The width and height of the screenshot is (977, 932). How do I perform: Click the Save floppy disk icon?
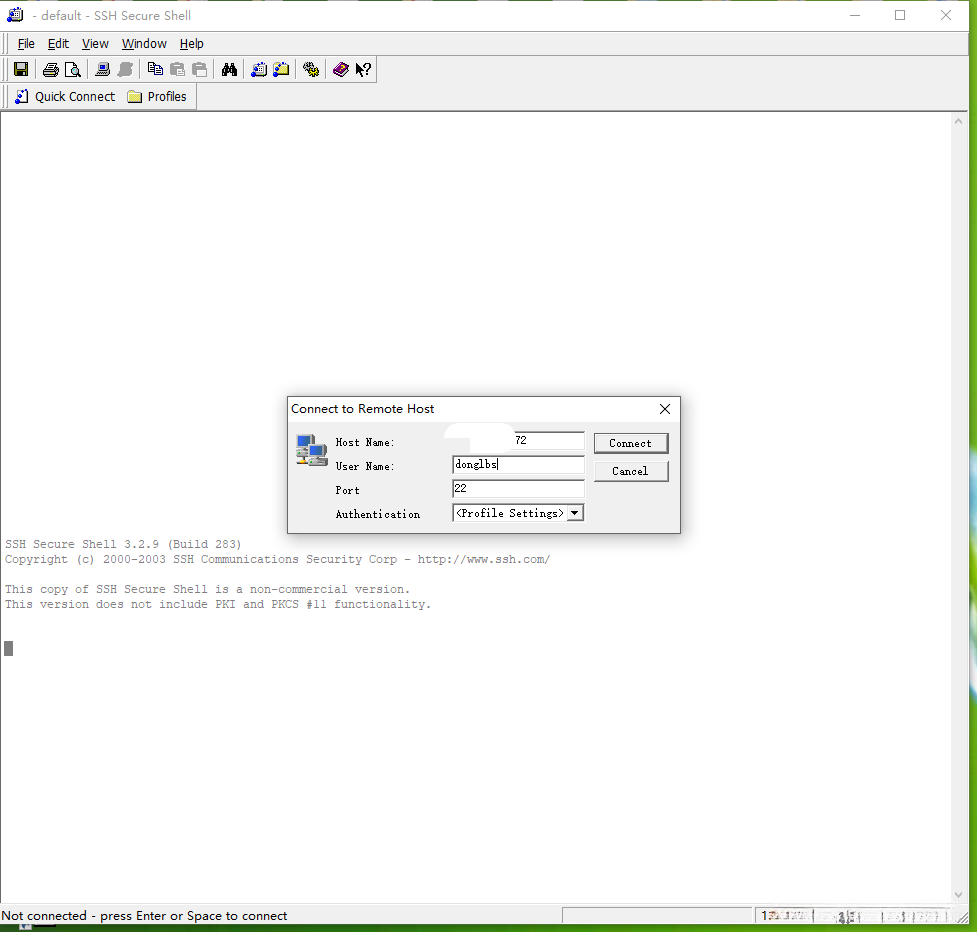click(21, 69)
